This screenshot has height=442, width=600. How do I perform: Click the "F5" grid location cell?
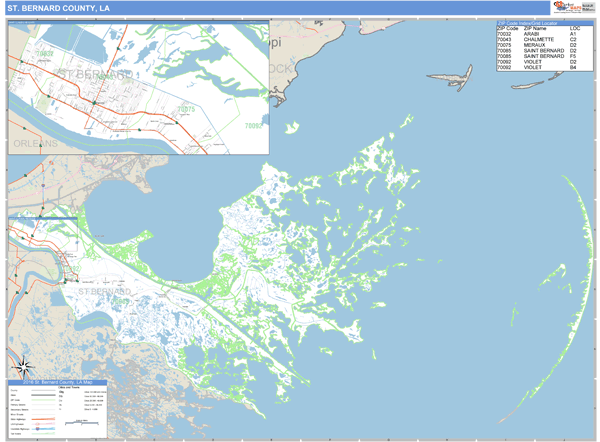tap(573, 56)
